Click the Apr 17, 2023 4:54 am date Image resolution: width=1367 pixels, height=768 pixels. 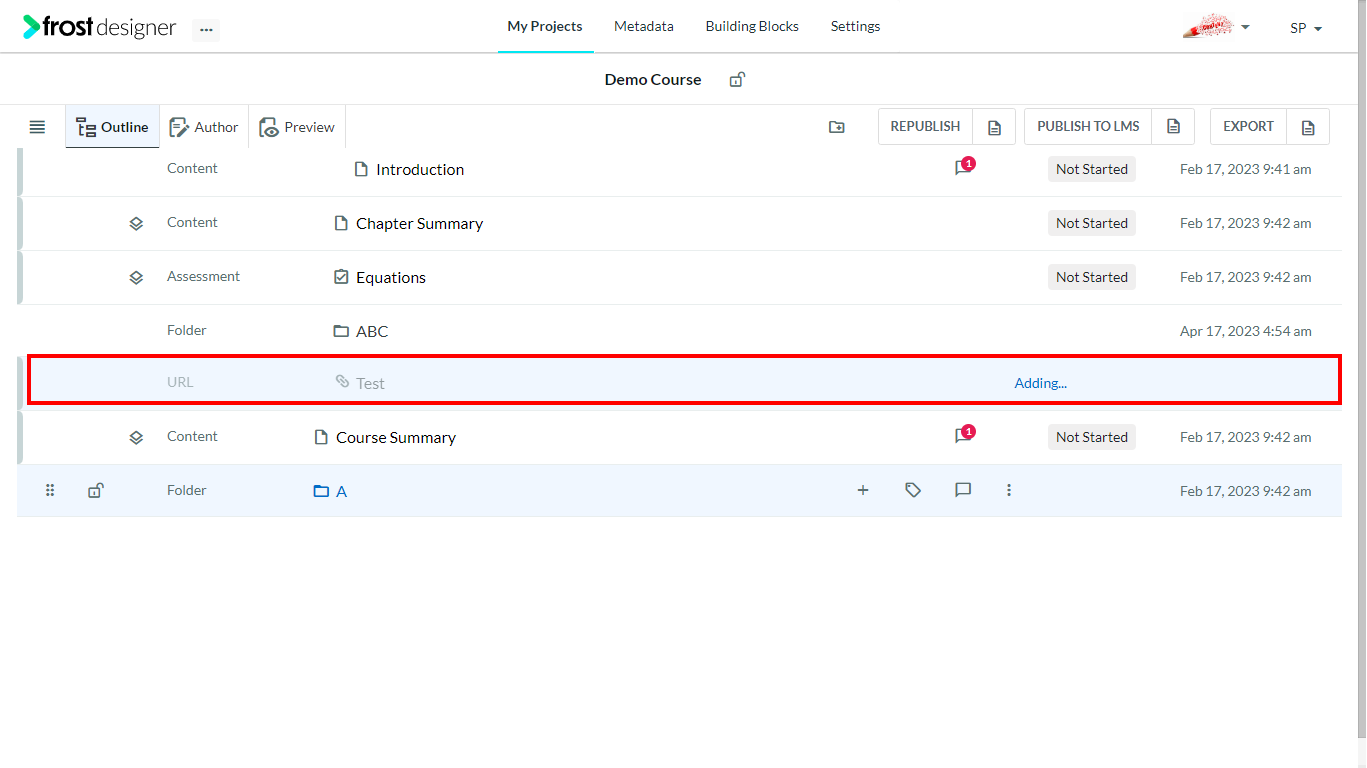coord(1246,331)
